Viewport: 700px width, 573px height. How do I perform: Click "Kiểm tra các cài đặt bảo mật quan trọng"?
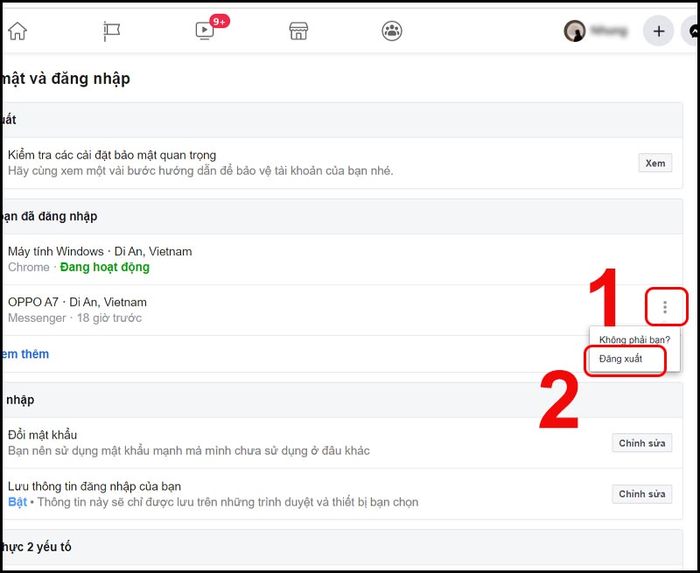pos(112,155)
